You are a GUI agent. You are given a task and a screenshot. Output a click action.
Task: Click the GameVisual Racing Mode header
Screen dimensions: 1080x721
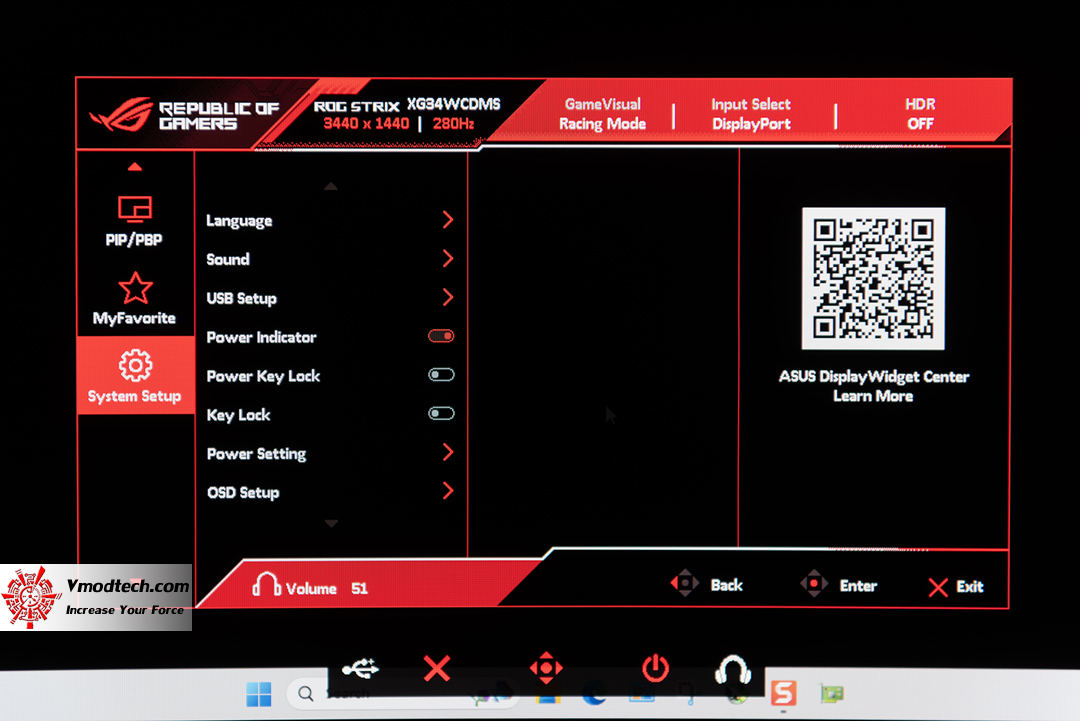[x=603, y=114]
